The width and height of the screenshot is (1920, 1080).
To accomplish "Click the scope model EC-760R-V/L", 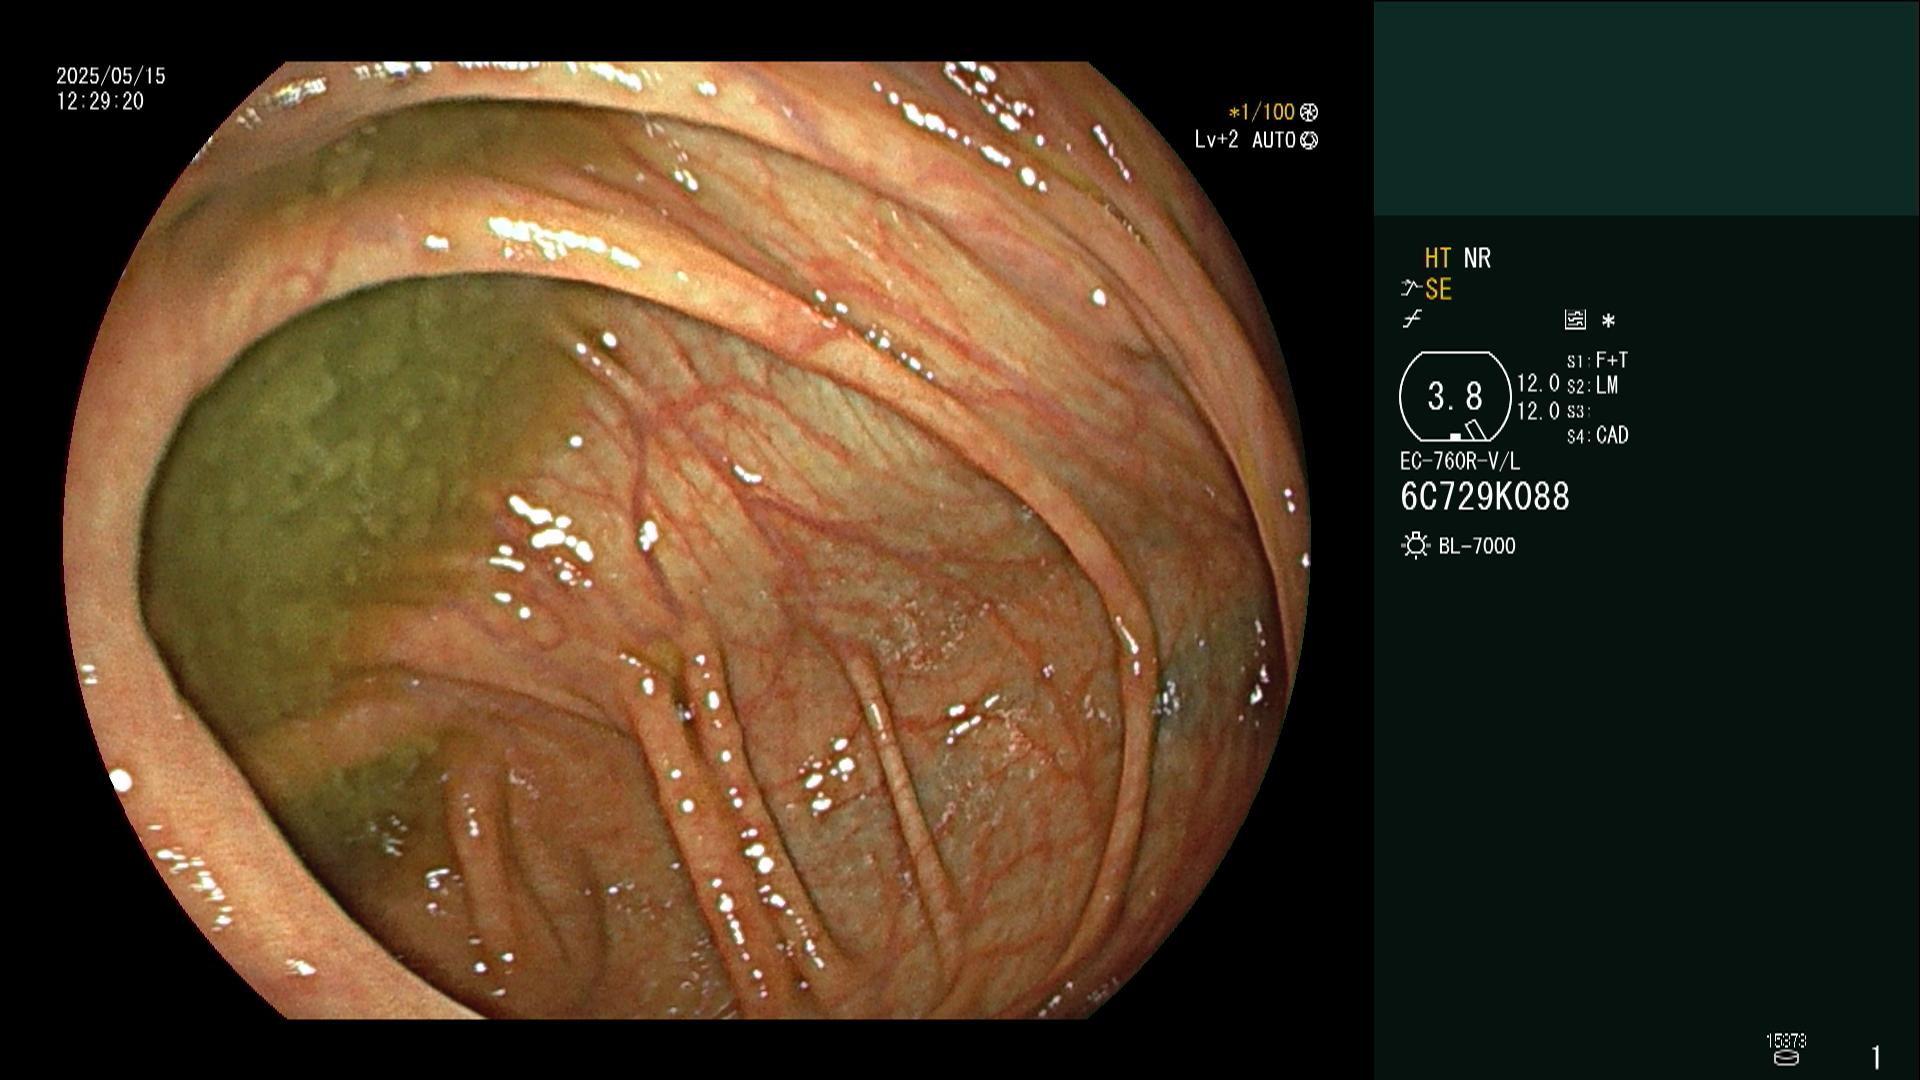I will tap(1459, 462).
